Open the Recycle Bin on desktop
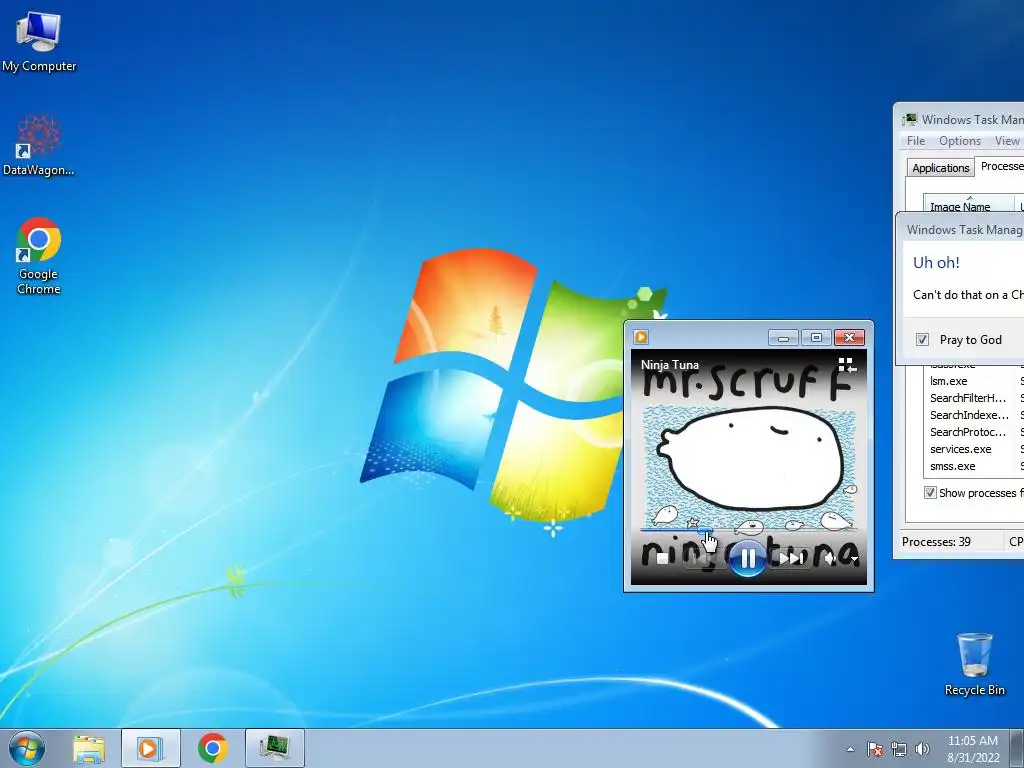The image size is (1024, 768). [x=974, y=664]
